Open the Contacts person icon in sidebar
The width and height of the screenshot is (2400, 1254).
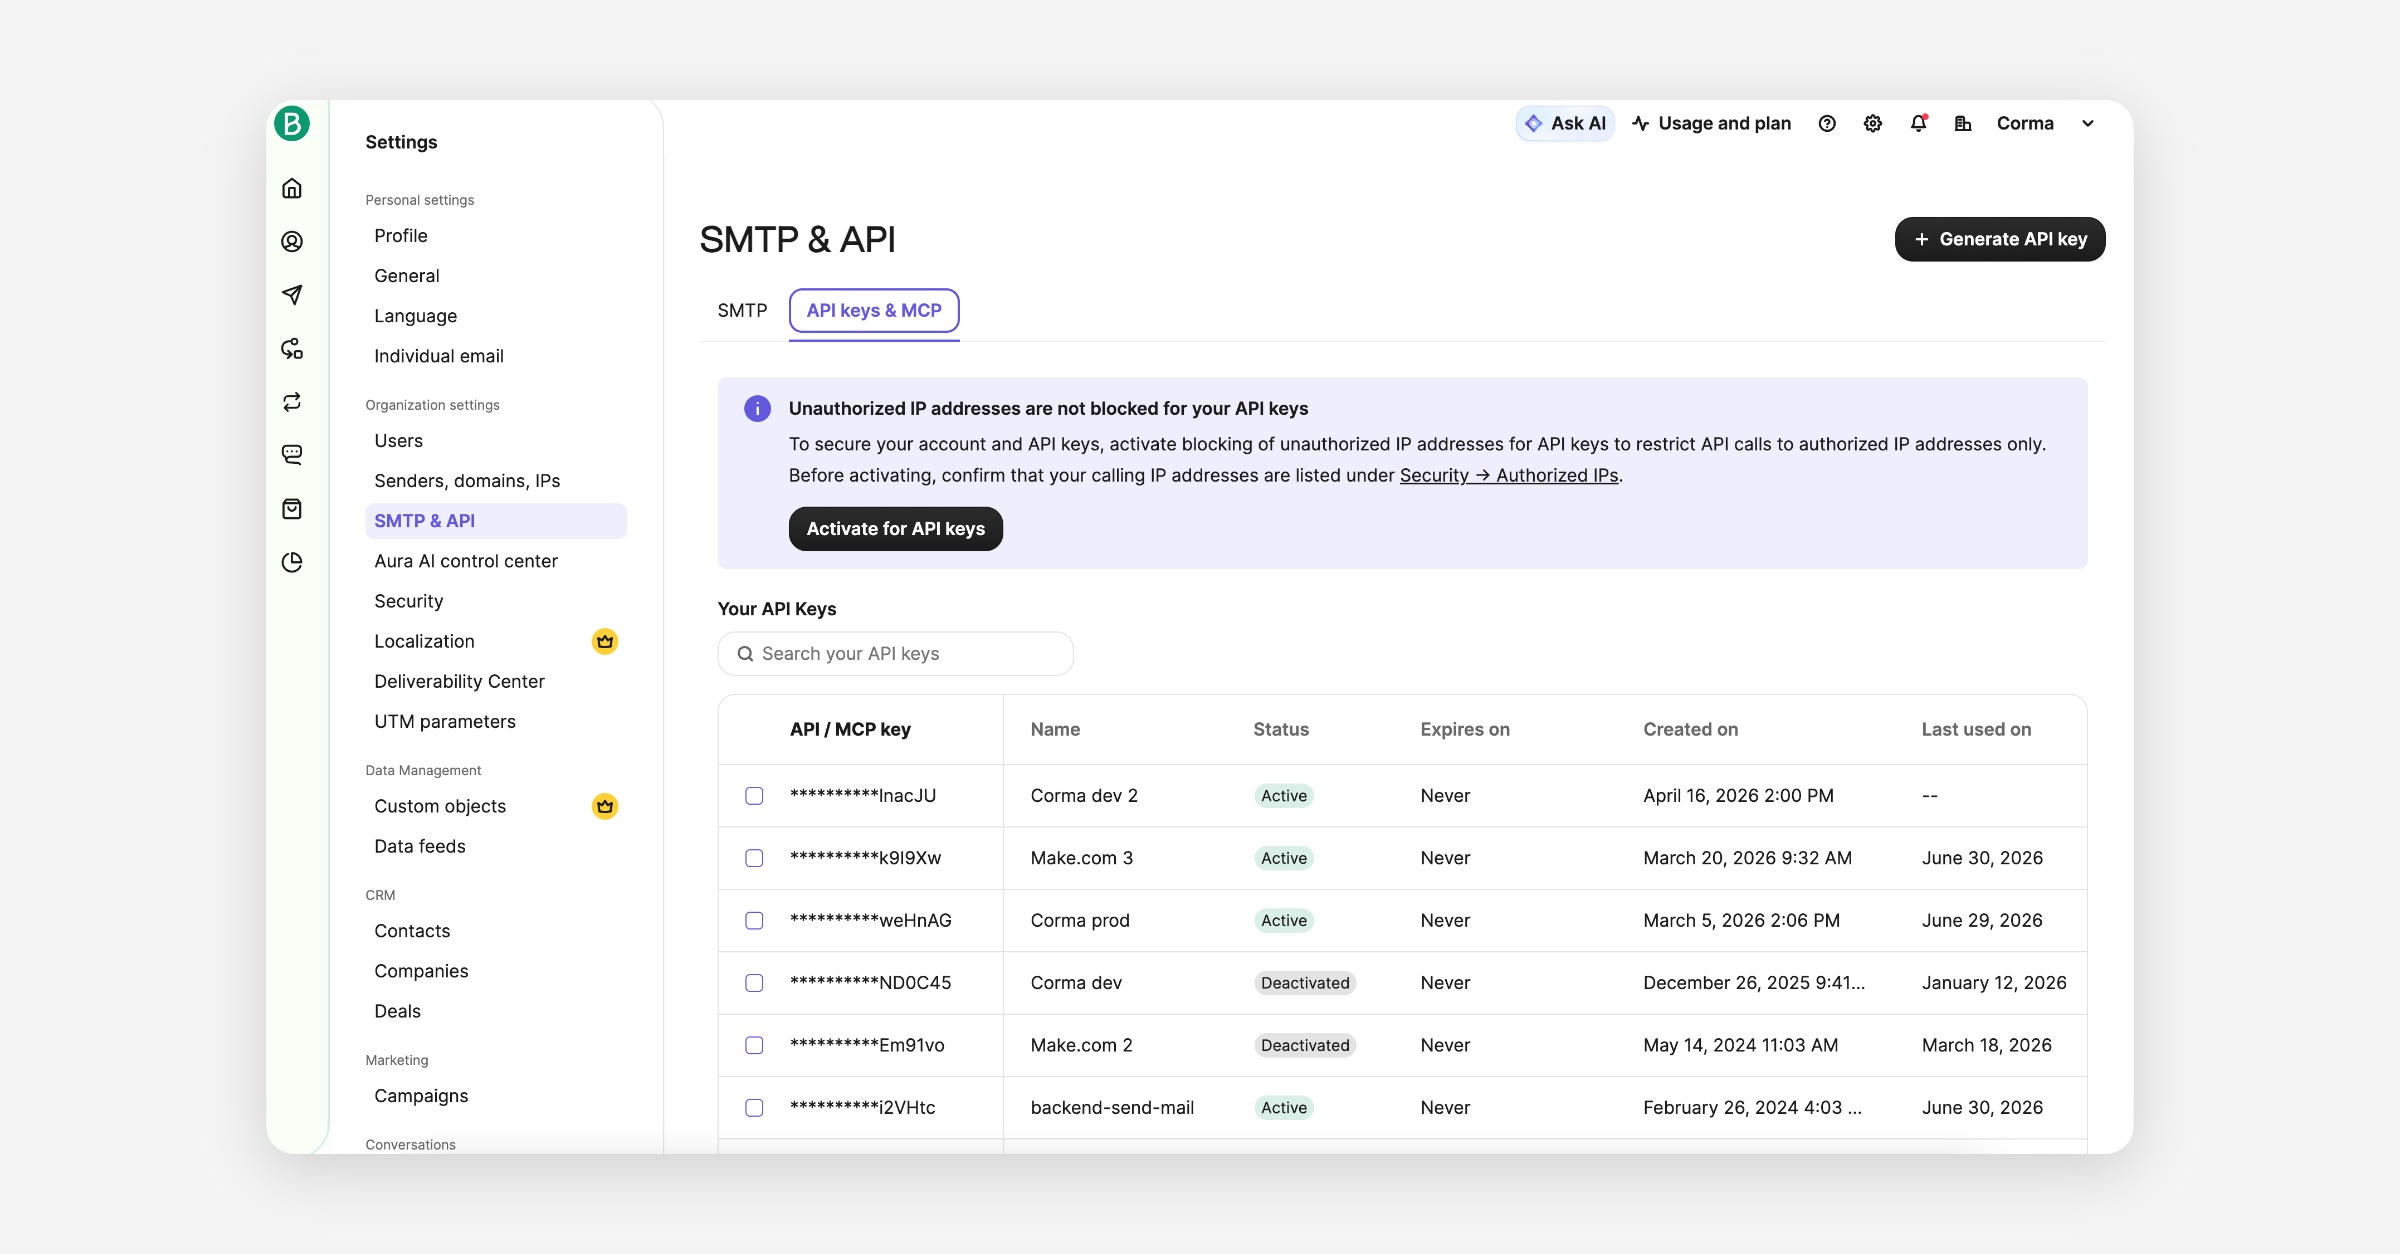tap(292, 241)
